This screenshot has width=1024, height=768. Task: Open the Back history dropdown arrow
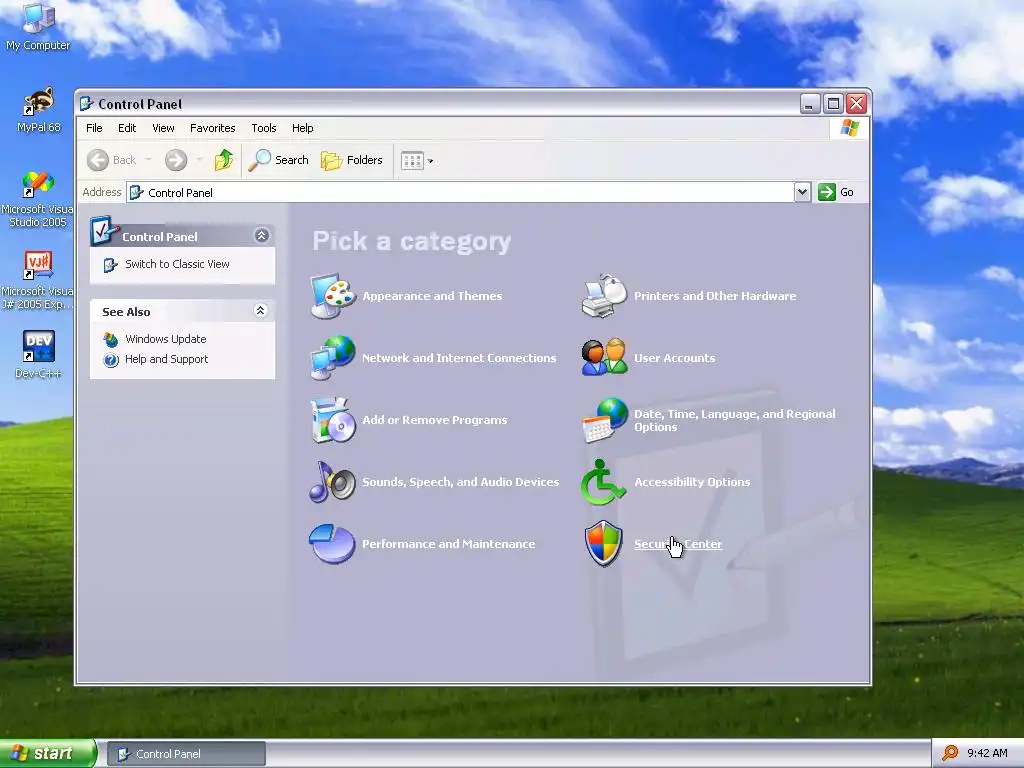tap(148, 160)
